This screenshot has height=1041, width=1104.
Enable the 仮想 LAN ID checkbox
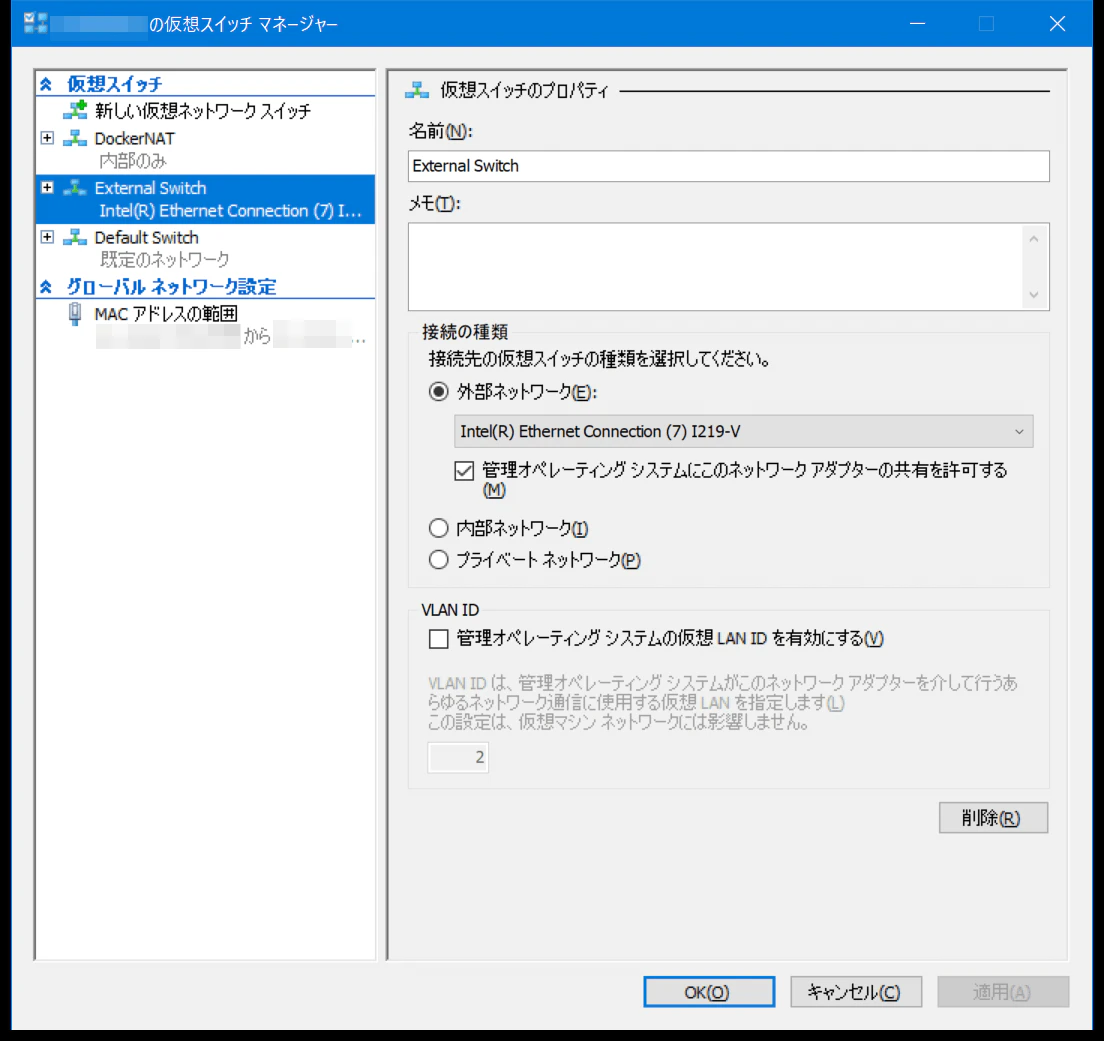(436, 638)
